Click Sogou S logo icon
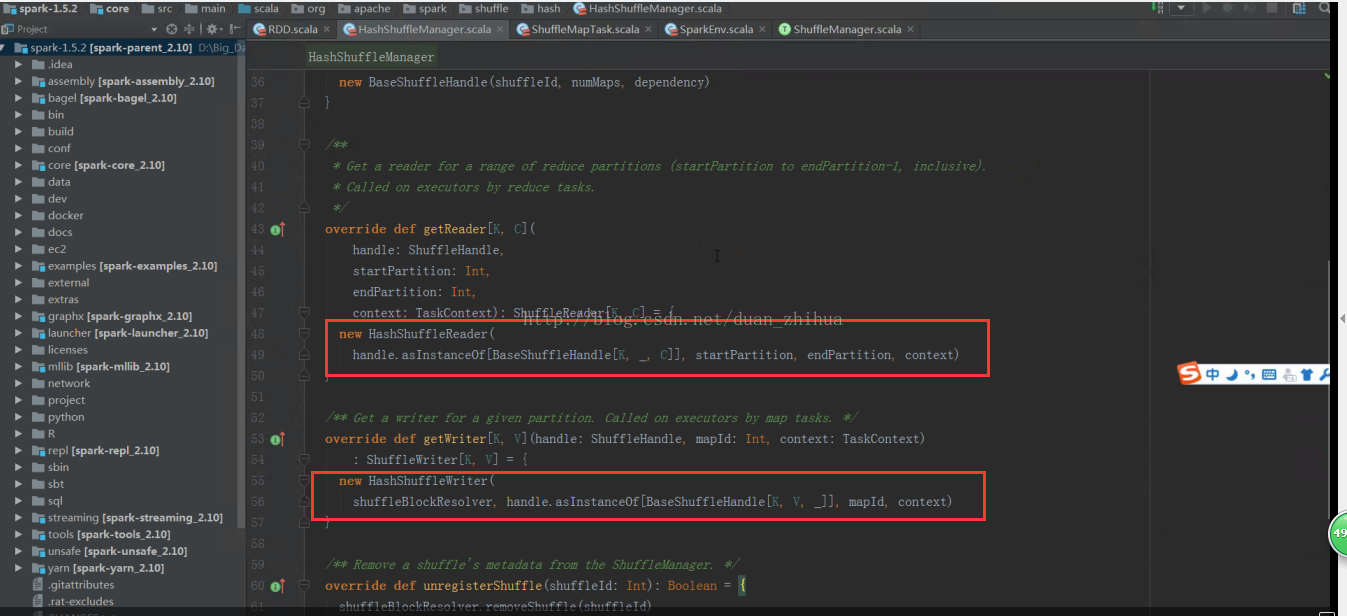Viewport: 1347px width, 616px height. click(1189, 375)
